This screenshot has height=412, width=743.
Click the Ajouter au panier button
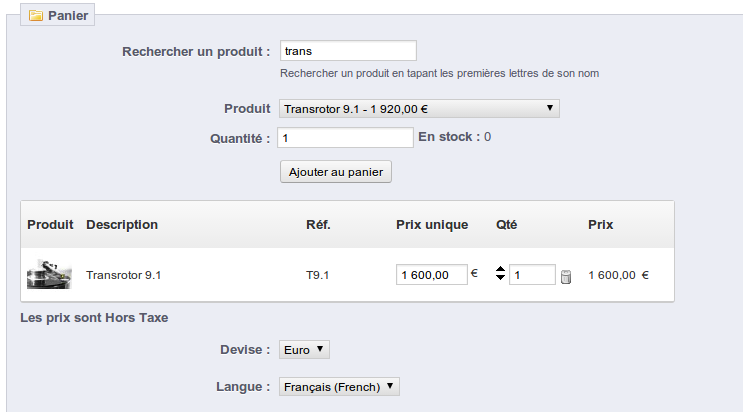[x=336, y=172]
